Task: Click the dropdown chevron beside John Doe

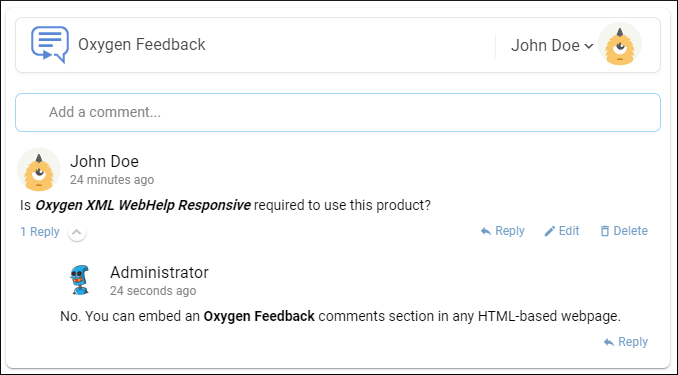Action: (x=588, y=46)
